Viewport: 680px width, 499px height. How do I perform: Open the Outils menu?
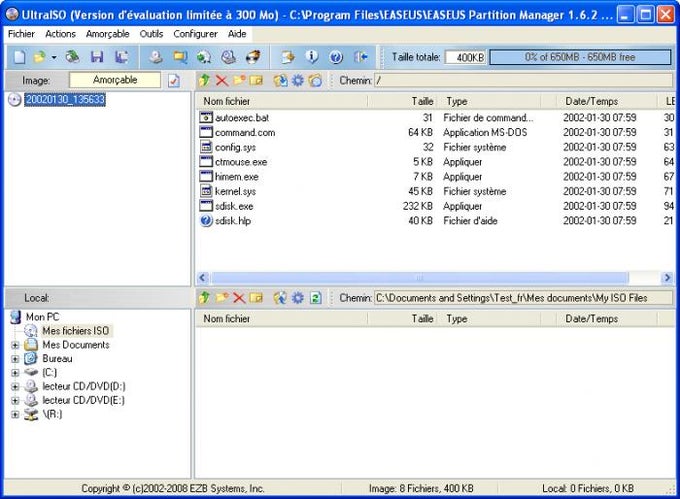click(x=151, y=34)
